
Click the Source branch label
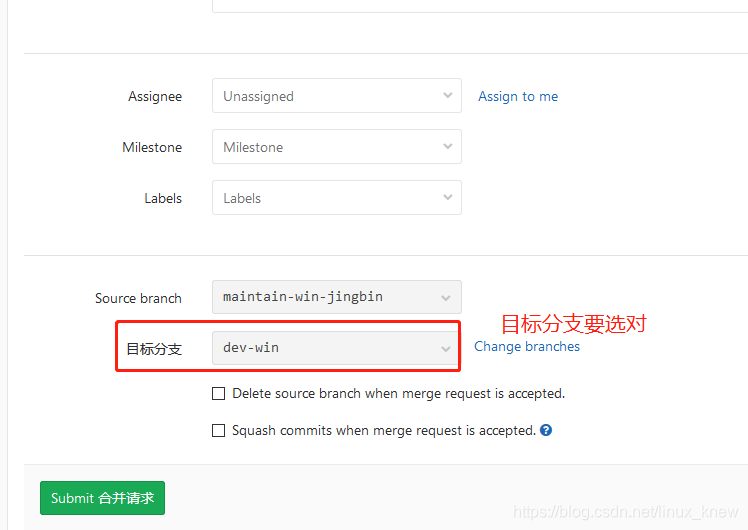pos(138,298)
